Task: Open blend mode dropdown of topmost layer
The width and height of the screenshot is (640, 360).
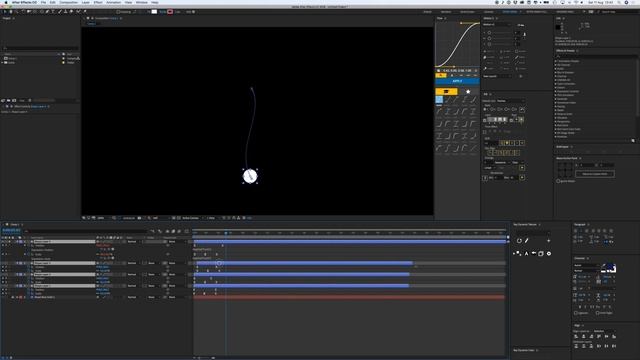Action: point(134,242)
